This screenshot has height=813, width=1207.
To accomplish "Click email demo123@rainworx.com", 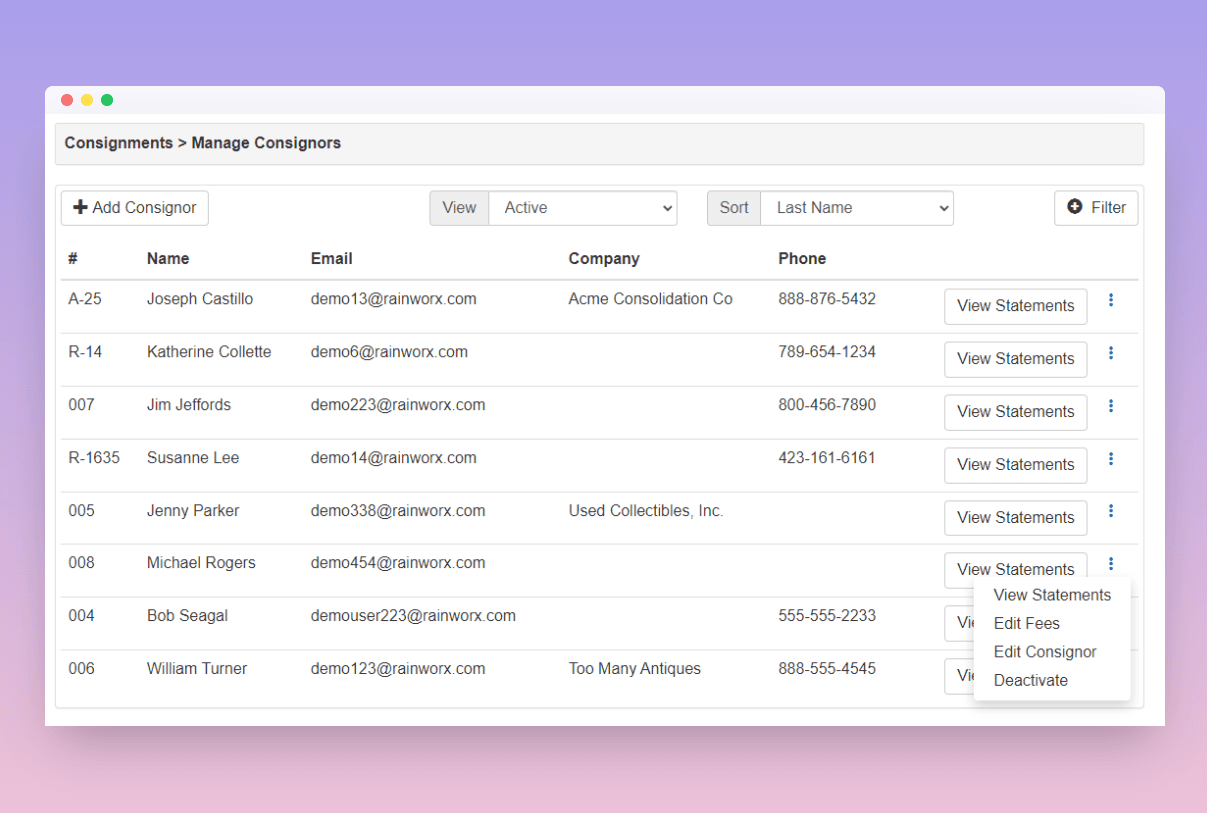I will [398, 669].
